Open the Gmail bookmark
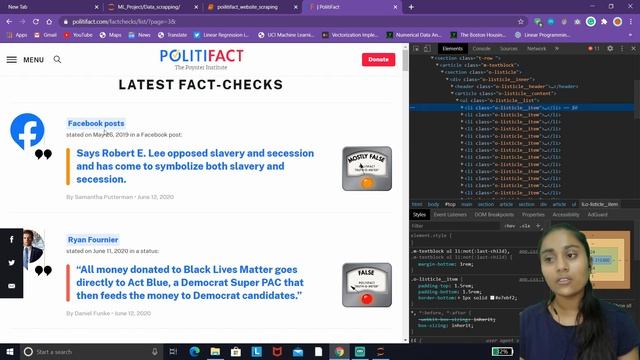640x360 pixels. click(45, 35)
